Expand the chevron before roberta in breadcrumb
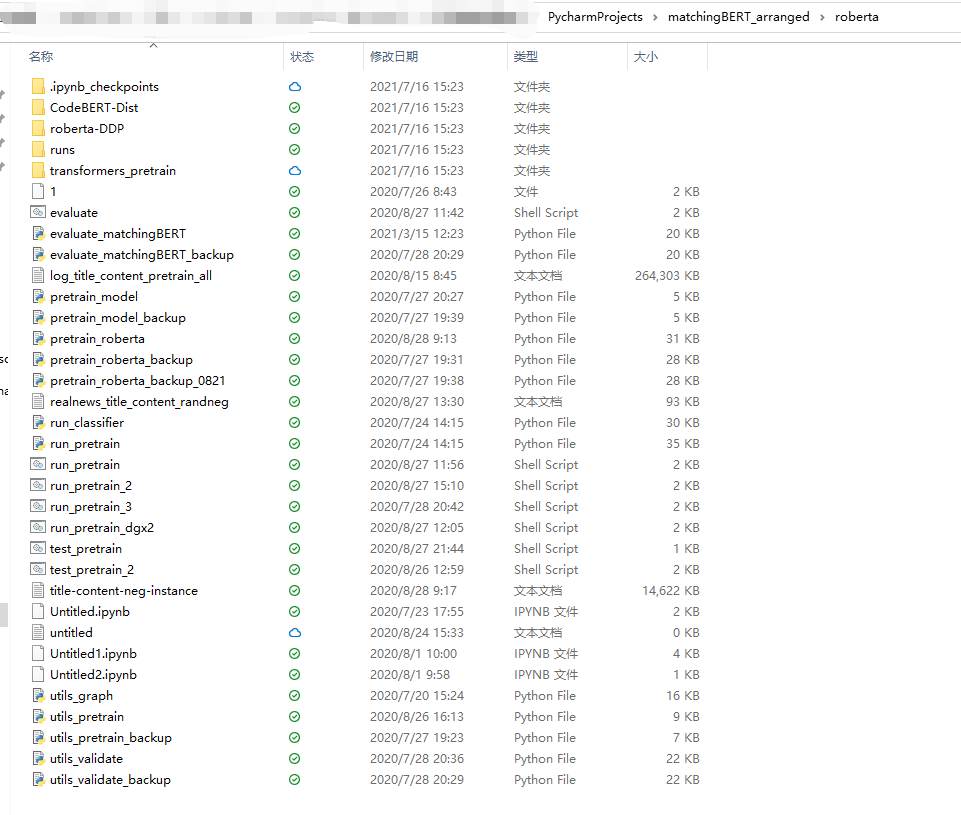 tap(822, 17)
